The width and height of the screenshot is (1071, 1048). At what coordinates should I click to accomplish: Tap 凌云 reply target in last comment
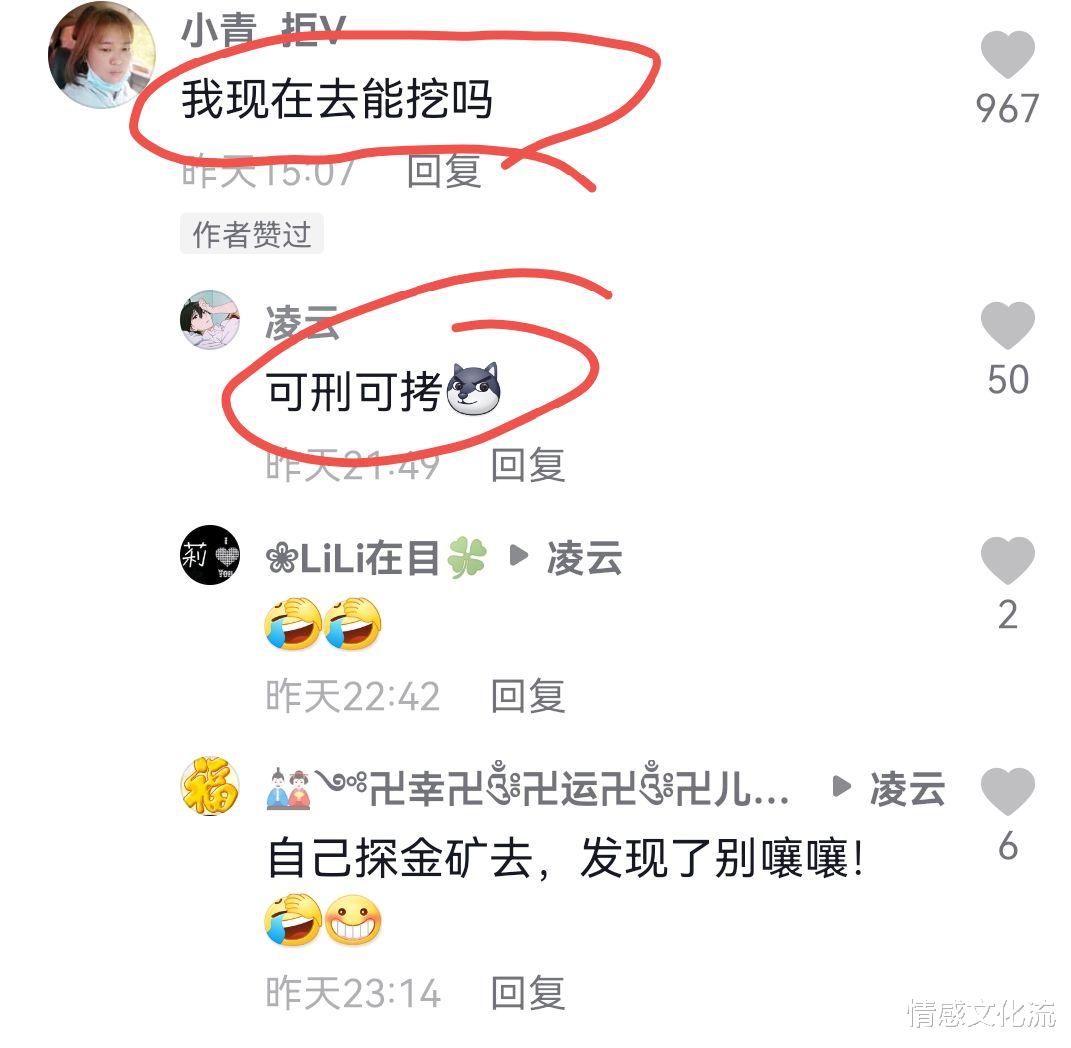907,789
